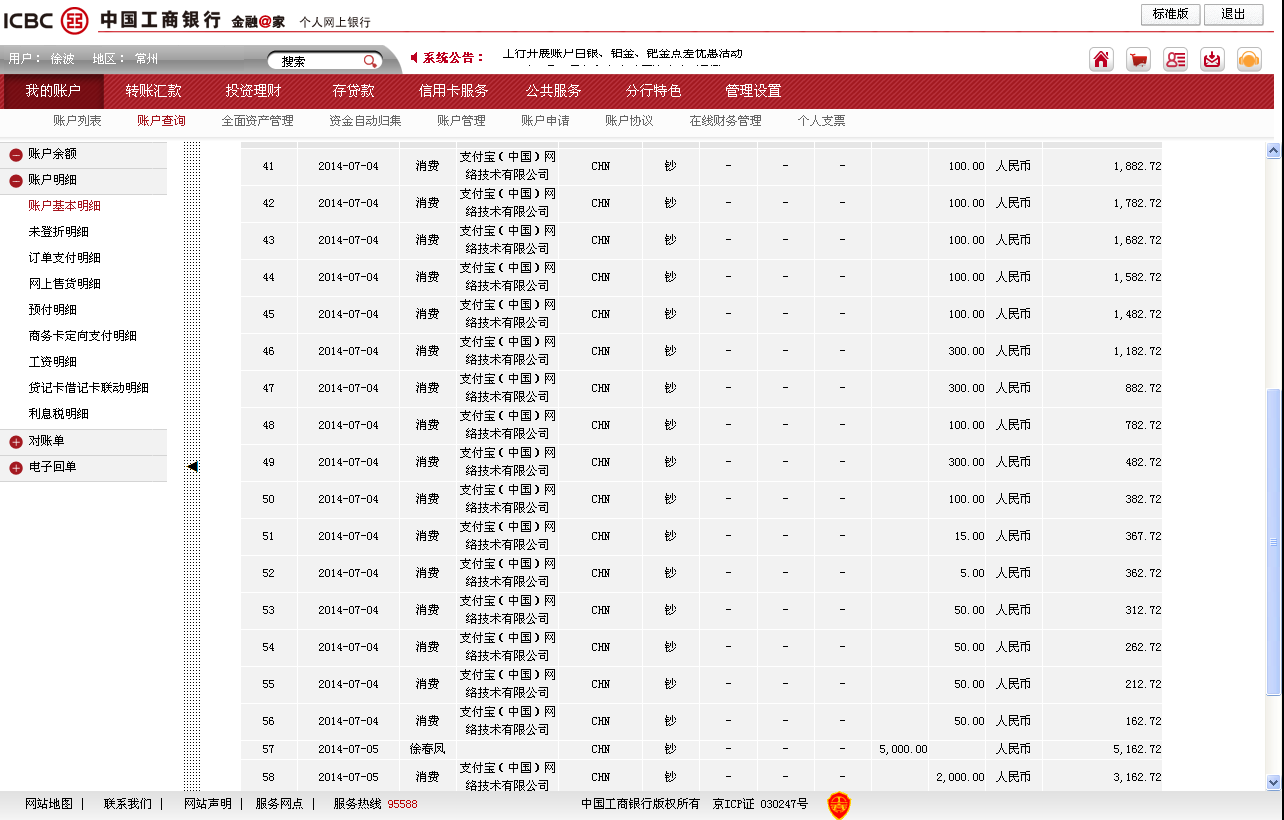Click the 15.00 amount in row 51

[969, 536]
